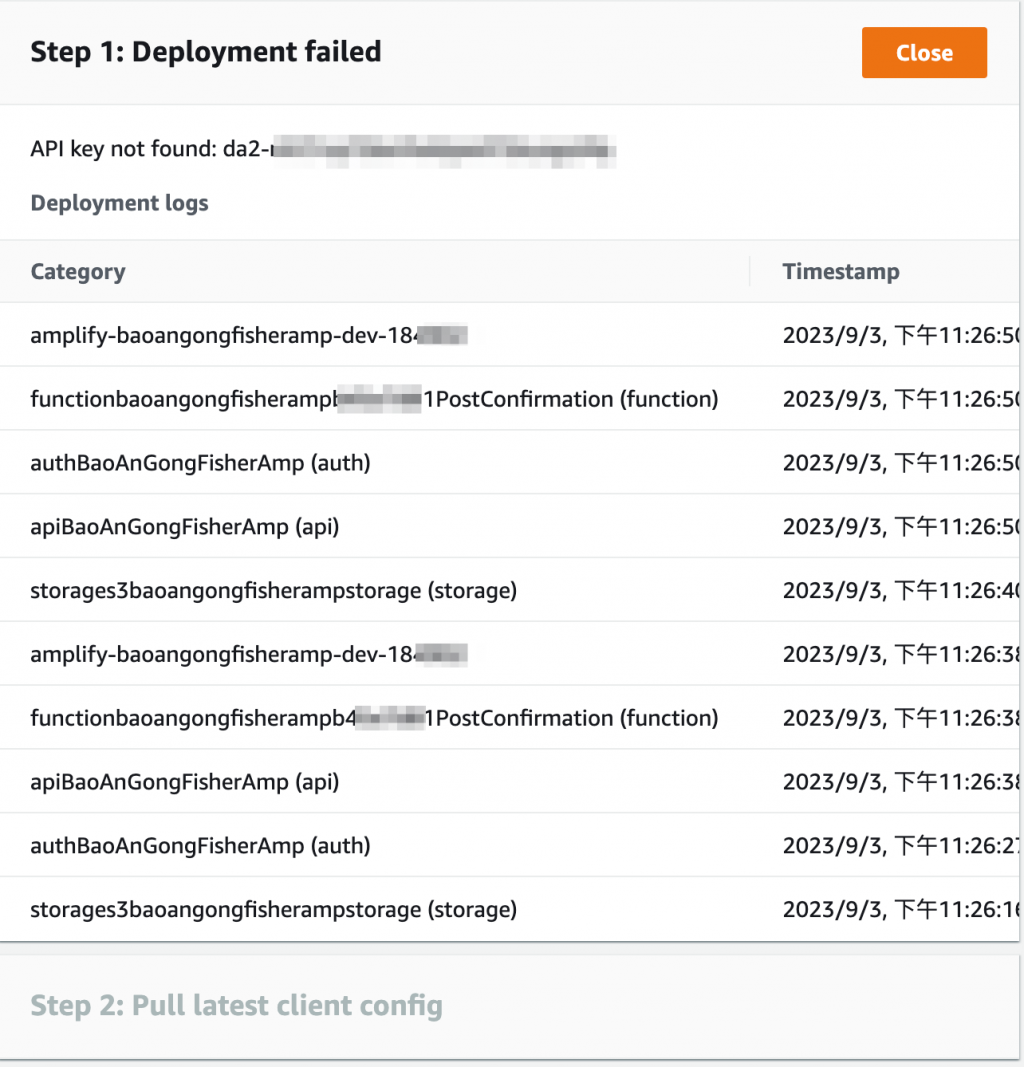Sort by the Category column header
Viewport: 1024px width, 1067px height.
[x=78, y=271]
